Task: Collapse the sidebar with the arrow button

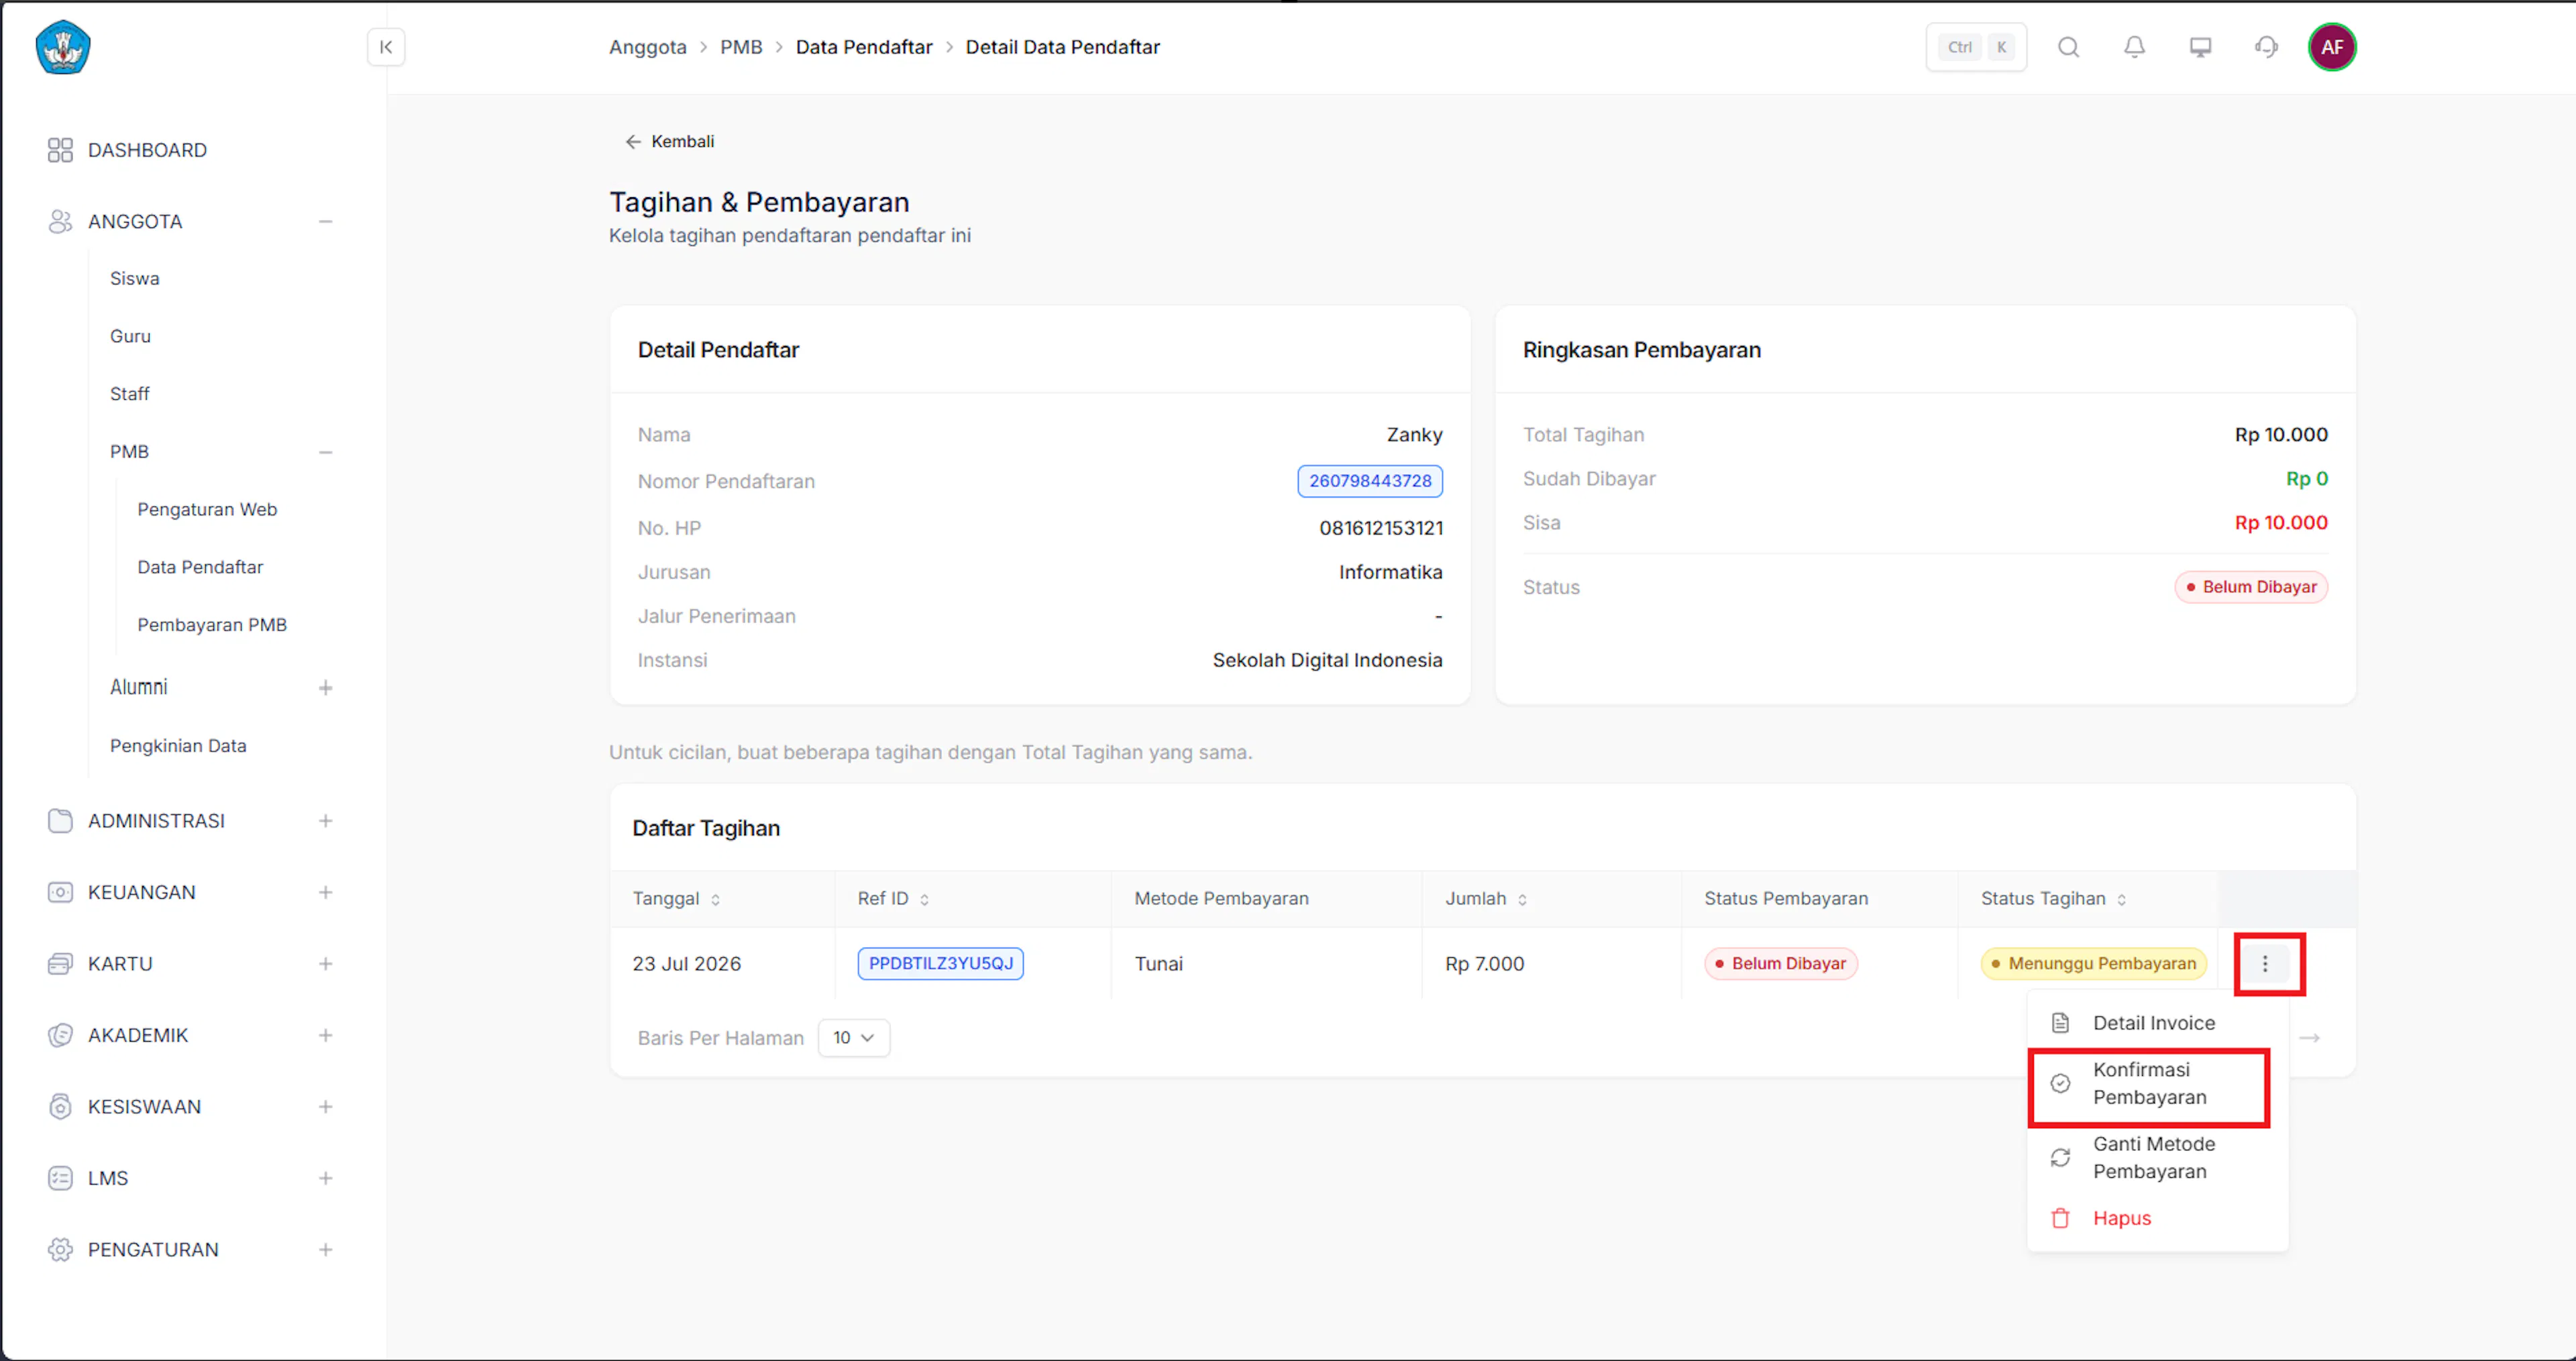Action: tap(386, 47)
